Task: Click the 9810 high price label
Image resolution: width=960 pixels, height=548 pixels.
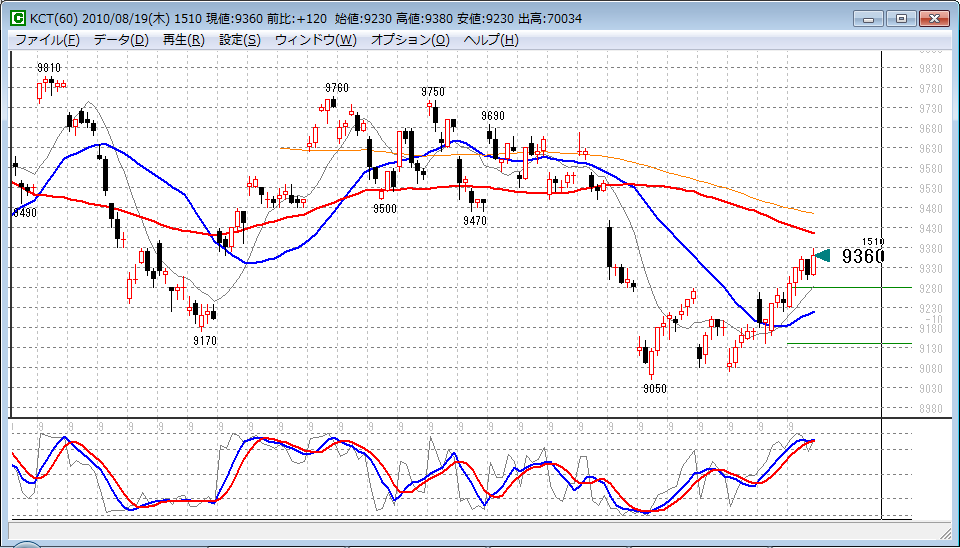Action: tap(49, 68)
